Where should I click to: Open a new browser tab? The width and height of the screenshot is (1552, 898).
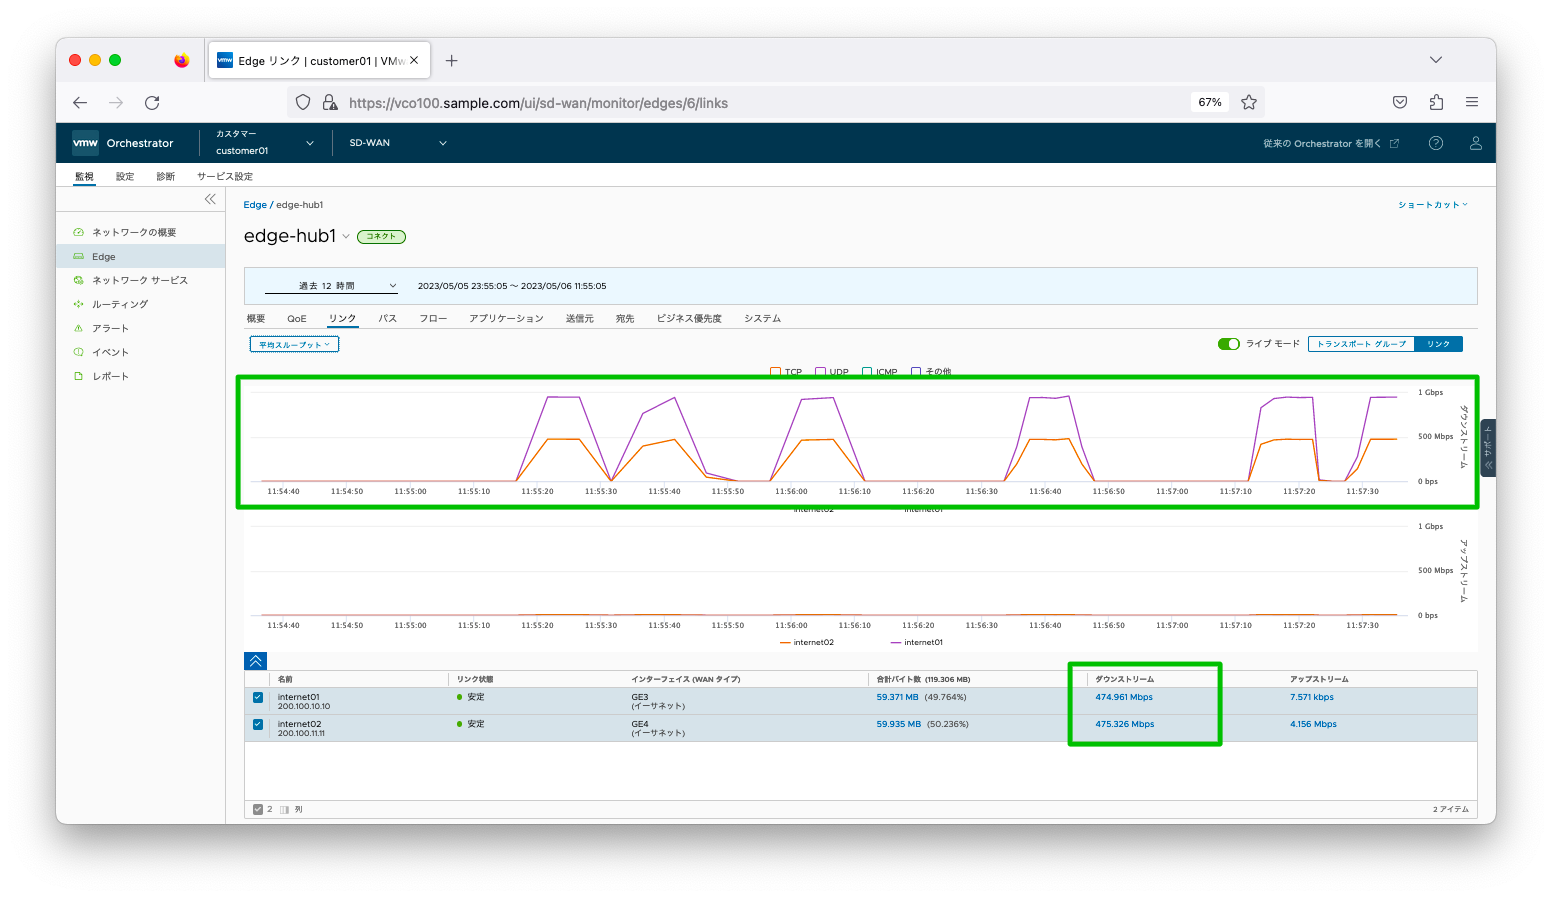[x=452, y=60]
